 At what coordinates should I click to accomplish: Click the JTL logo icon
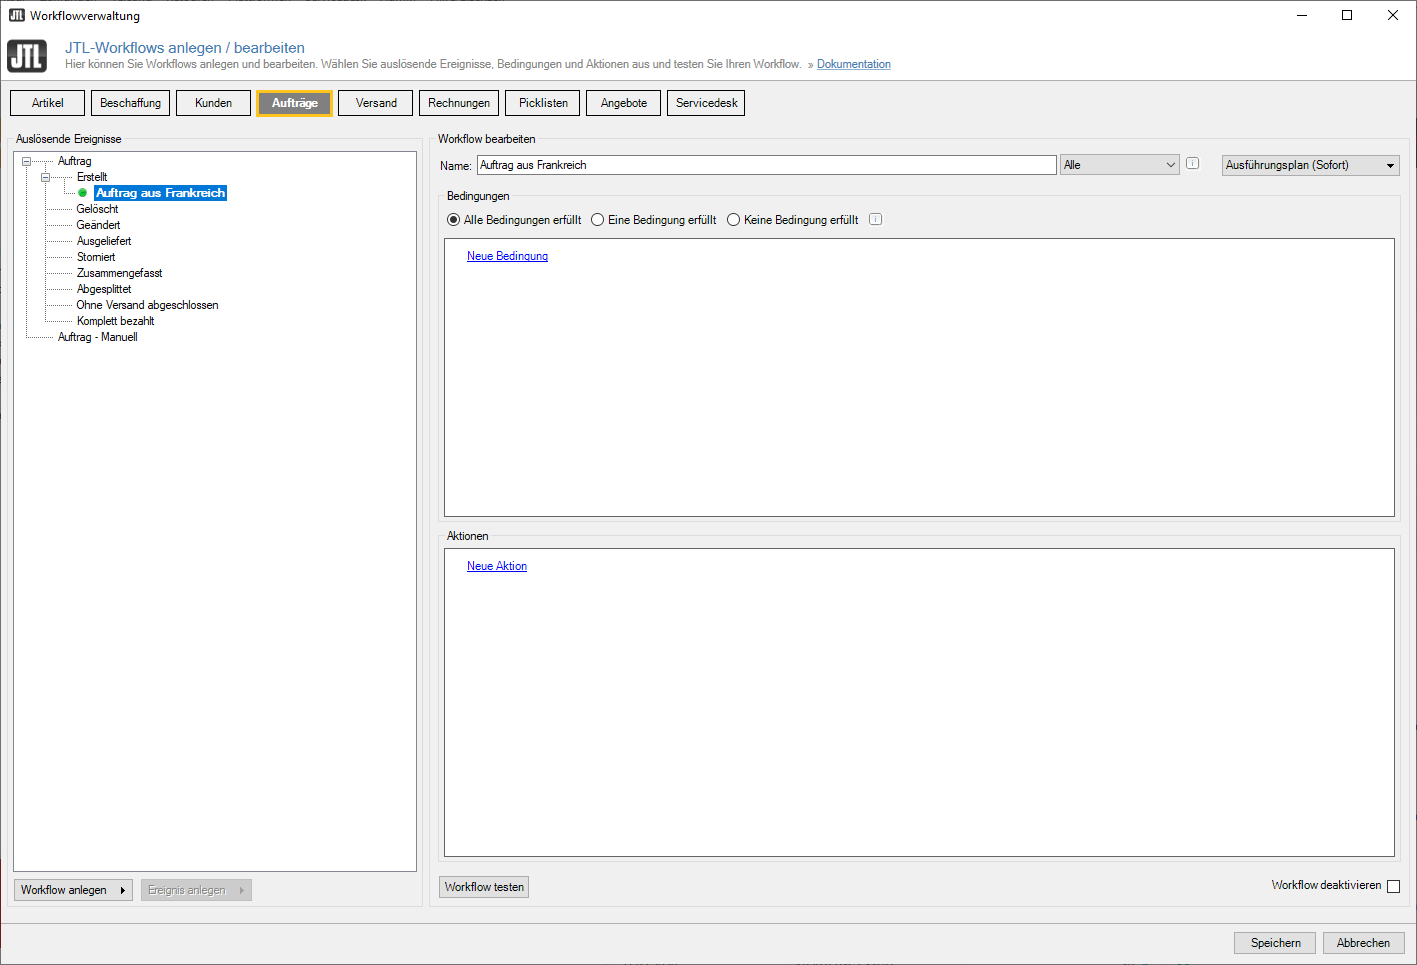[x=27, y=56]
